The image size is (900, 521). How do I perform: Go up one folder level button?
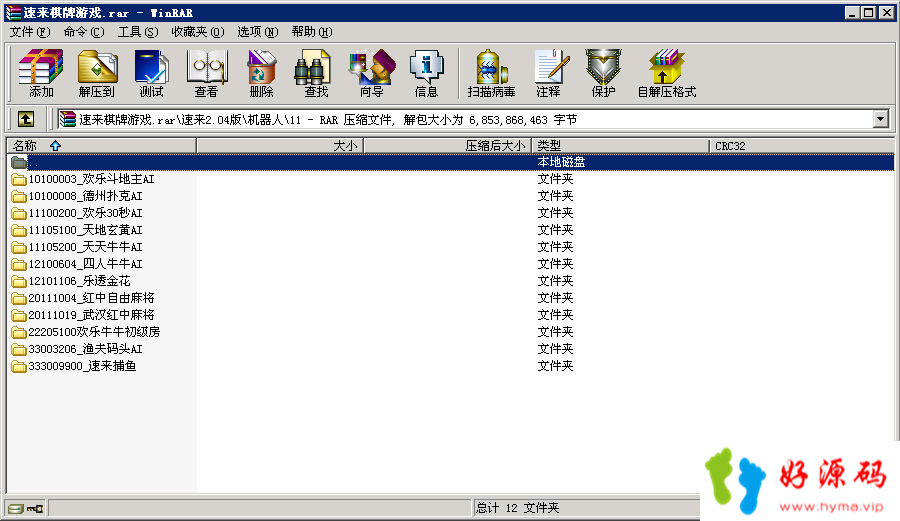click(x=26, y=119)
